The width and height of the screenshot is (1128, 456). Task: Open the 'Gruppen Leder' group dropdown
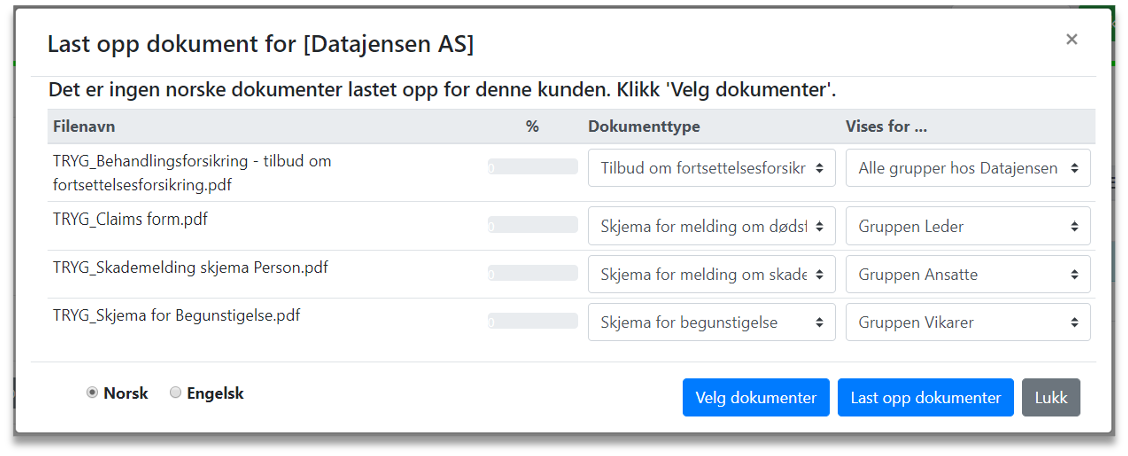[967, 226]
